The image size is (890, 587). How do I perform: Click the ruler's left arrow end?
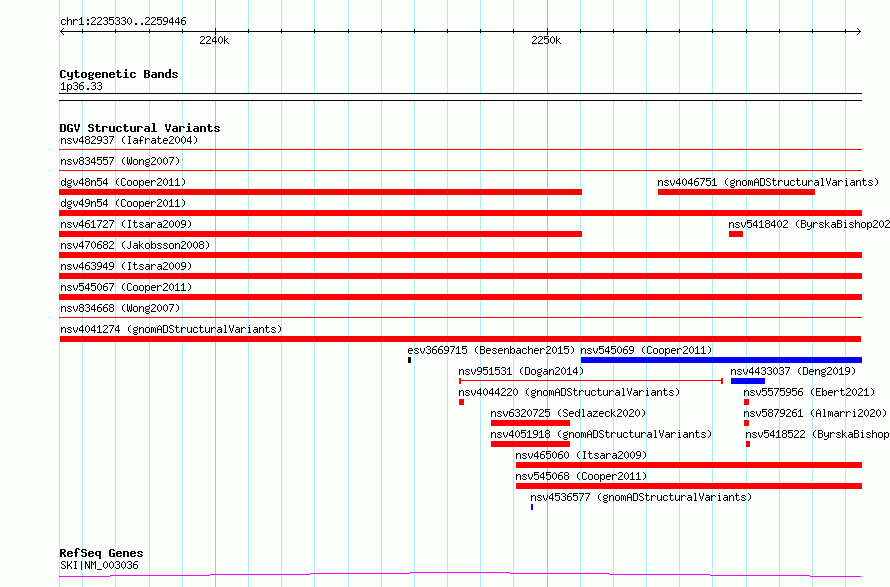[62, 32]
